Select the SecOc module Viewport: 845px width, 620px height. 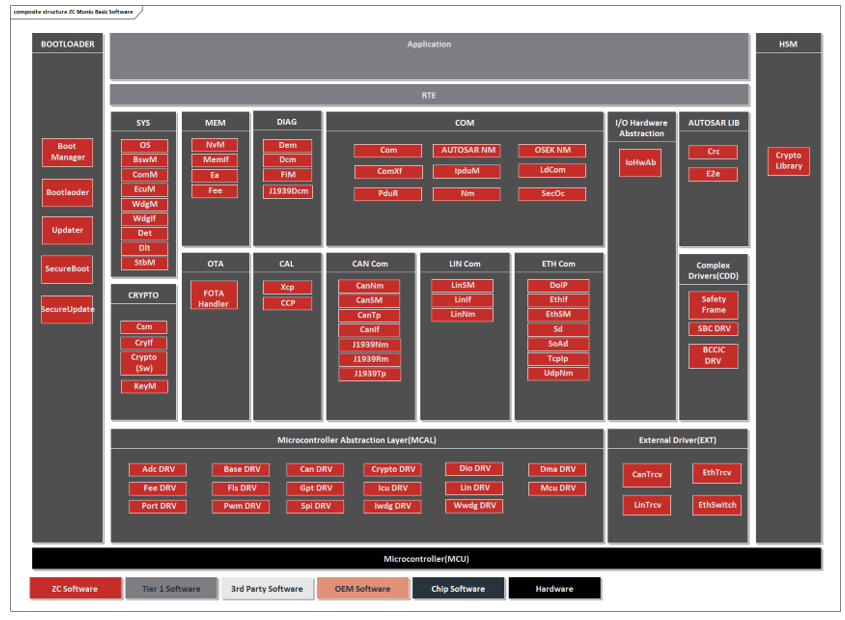coord(552,194)
